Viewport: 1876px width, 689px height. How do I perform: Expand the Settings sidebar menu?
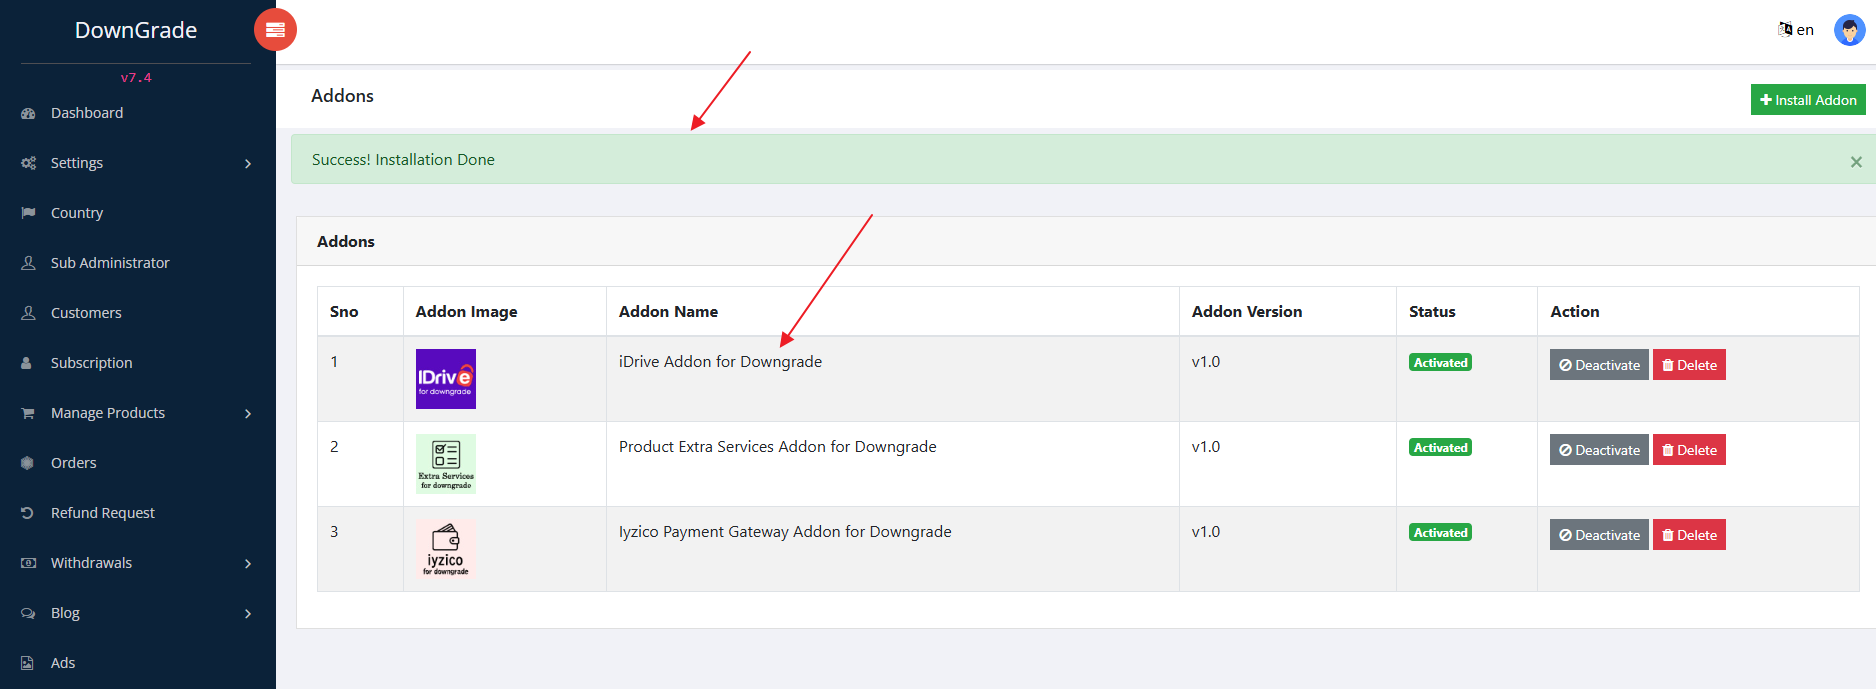click(135, 163)
